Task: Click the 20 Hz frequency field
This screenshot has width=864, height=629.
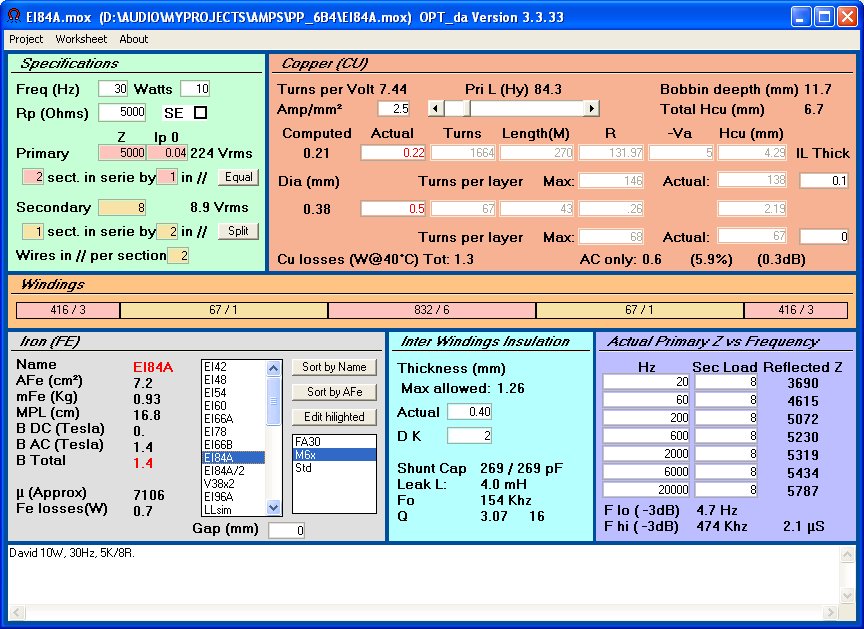Action: pyautogui.click(x=646, y=382)
